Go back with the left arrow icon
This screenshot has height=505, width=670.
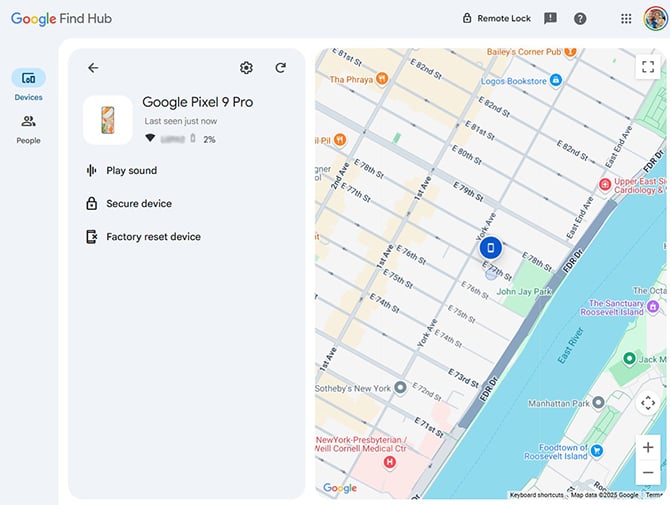click(x=93, y=68)
